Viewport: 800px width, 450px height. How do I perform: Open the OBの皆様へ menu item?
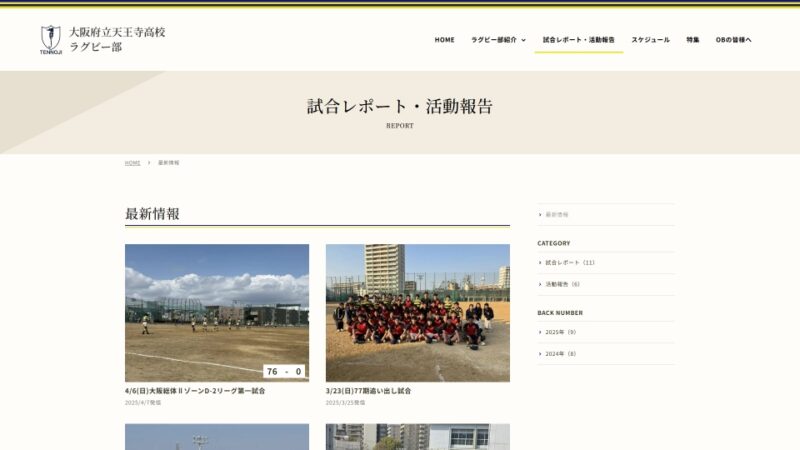click(x=733, y=40)
